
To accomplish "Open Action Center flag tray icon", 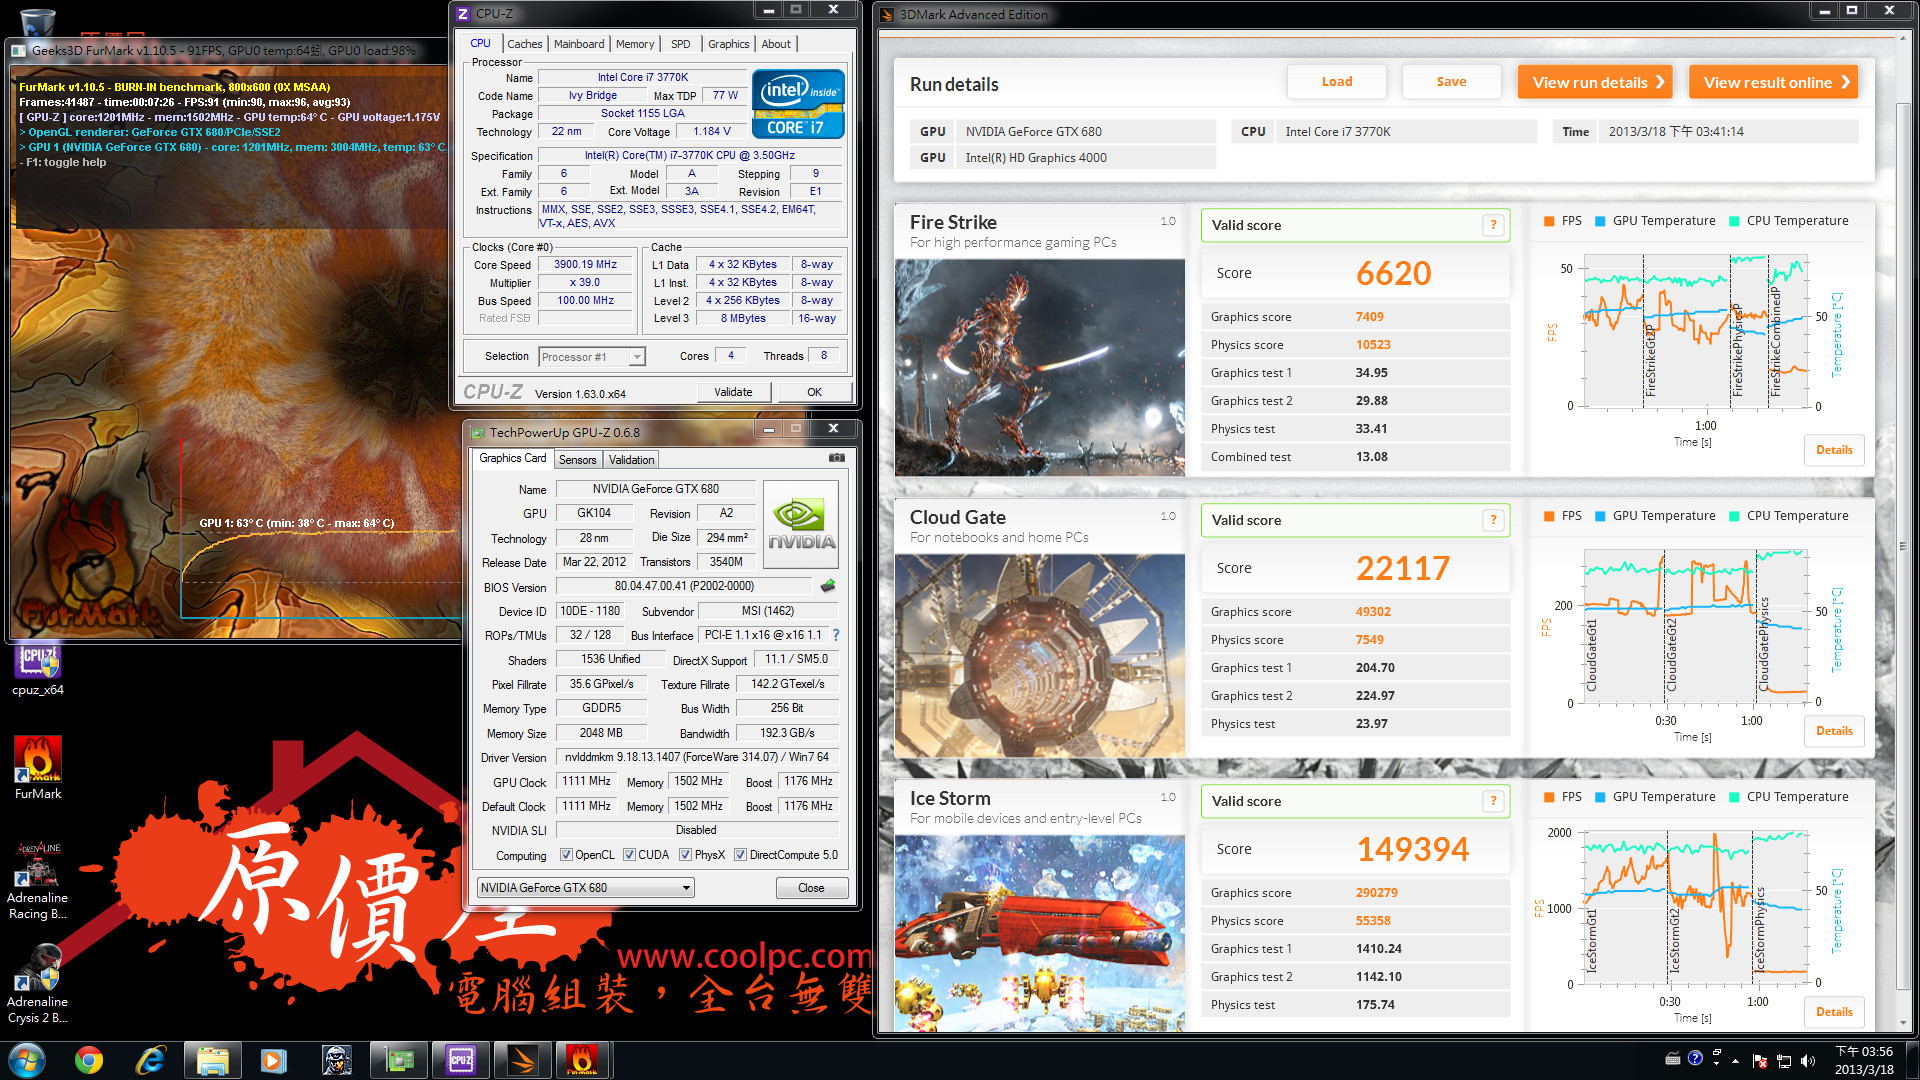I will point(1760,1061).
